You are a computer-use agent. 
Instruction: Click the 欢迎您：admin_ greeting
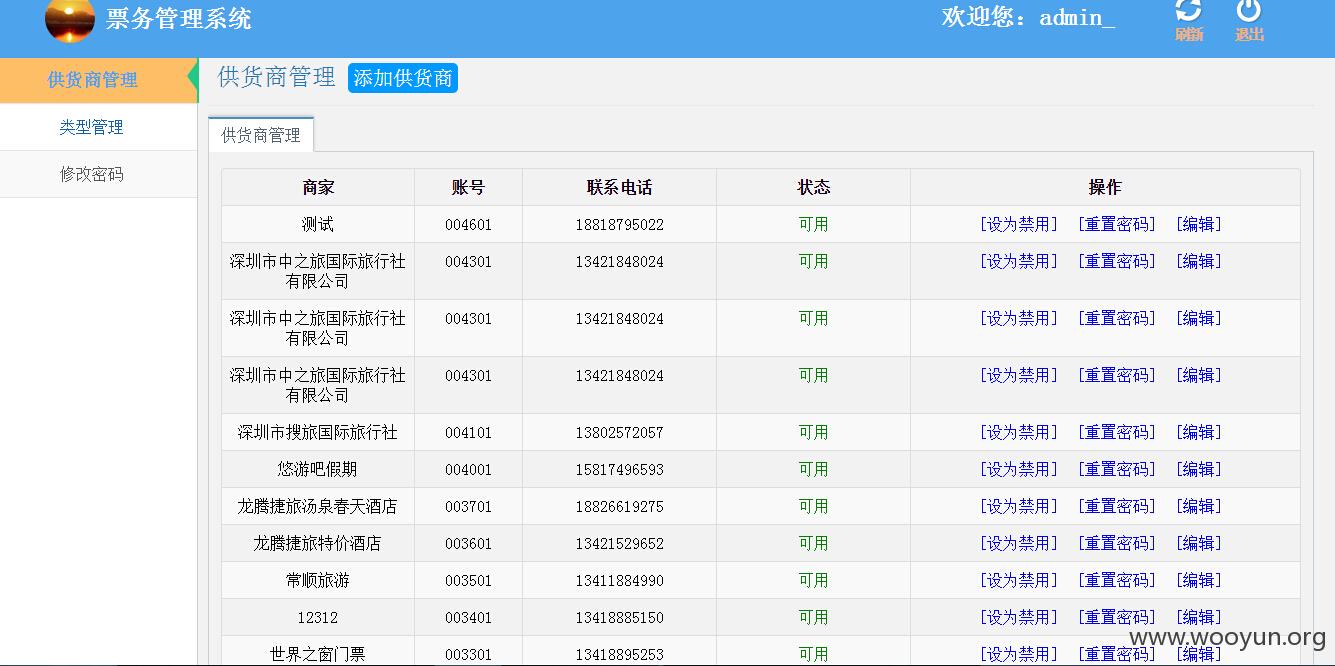tap(1028, 17)
